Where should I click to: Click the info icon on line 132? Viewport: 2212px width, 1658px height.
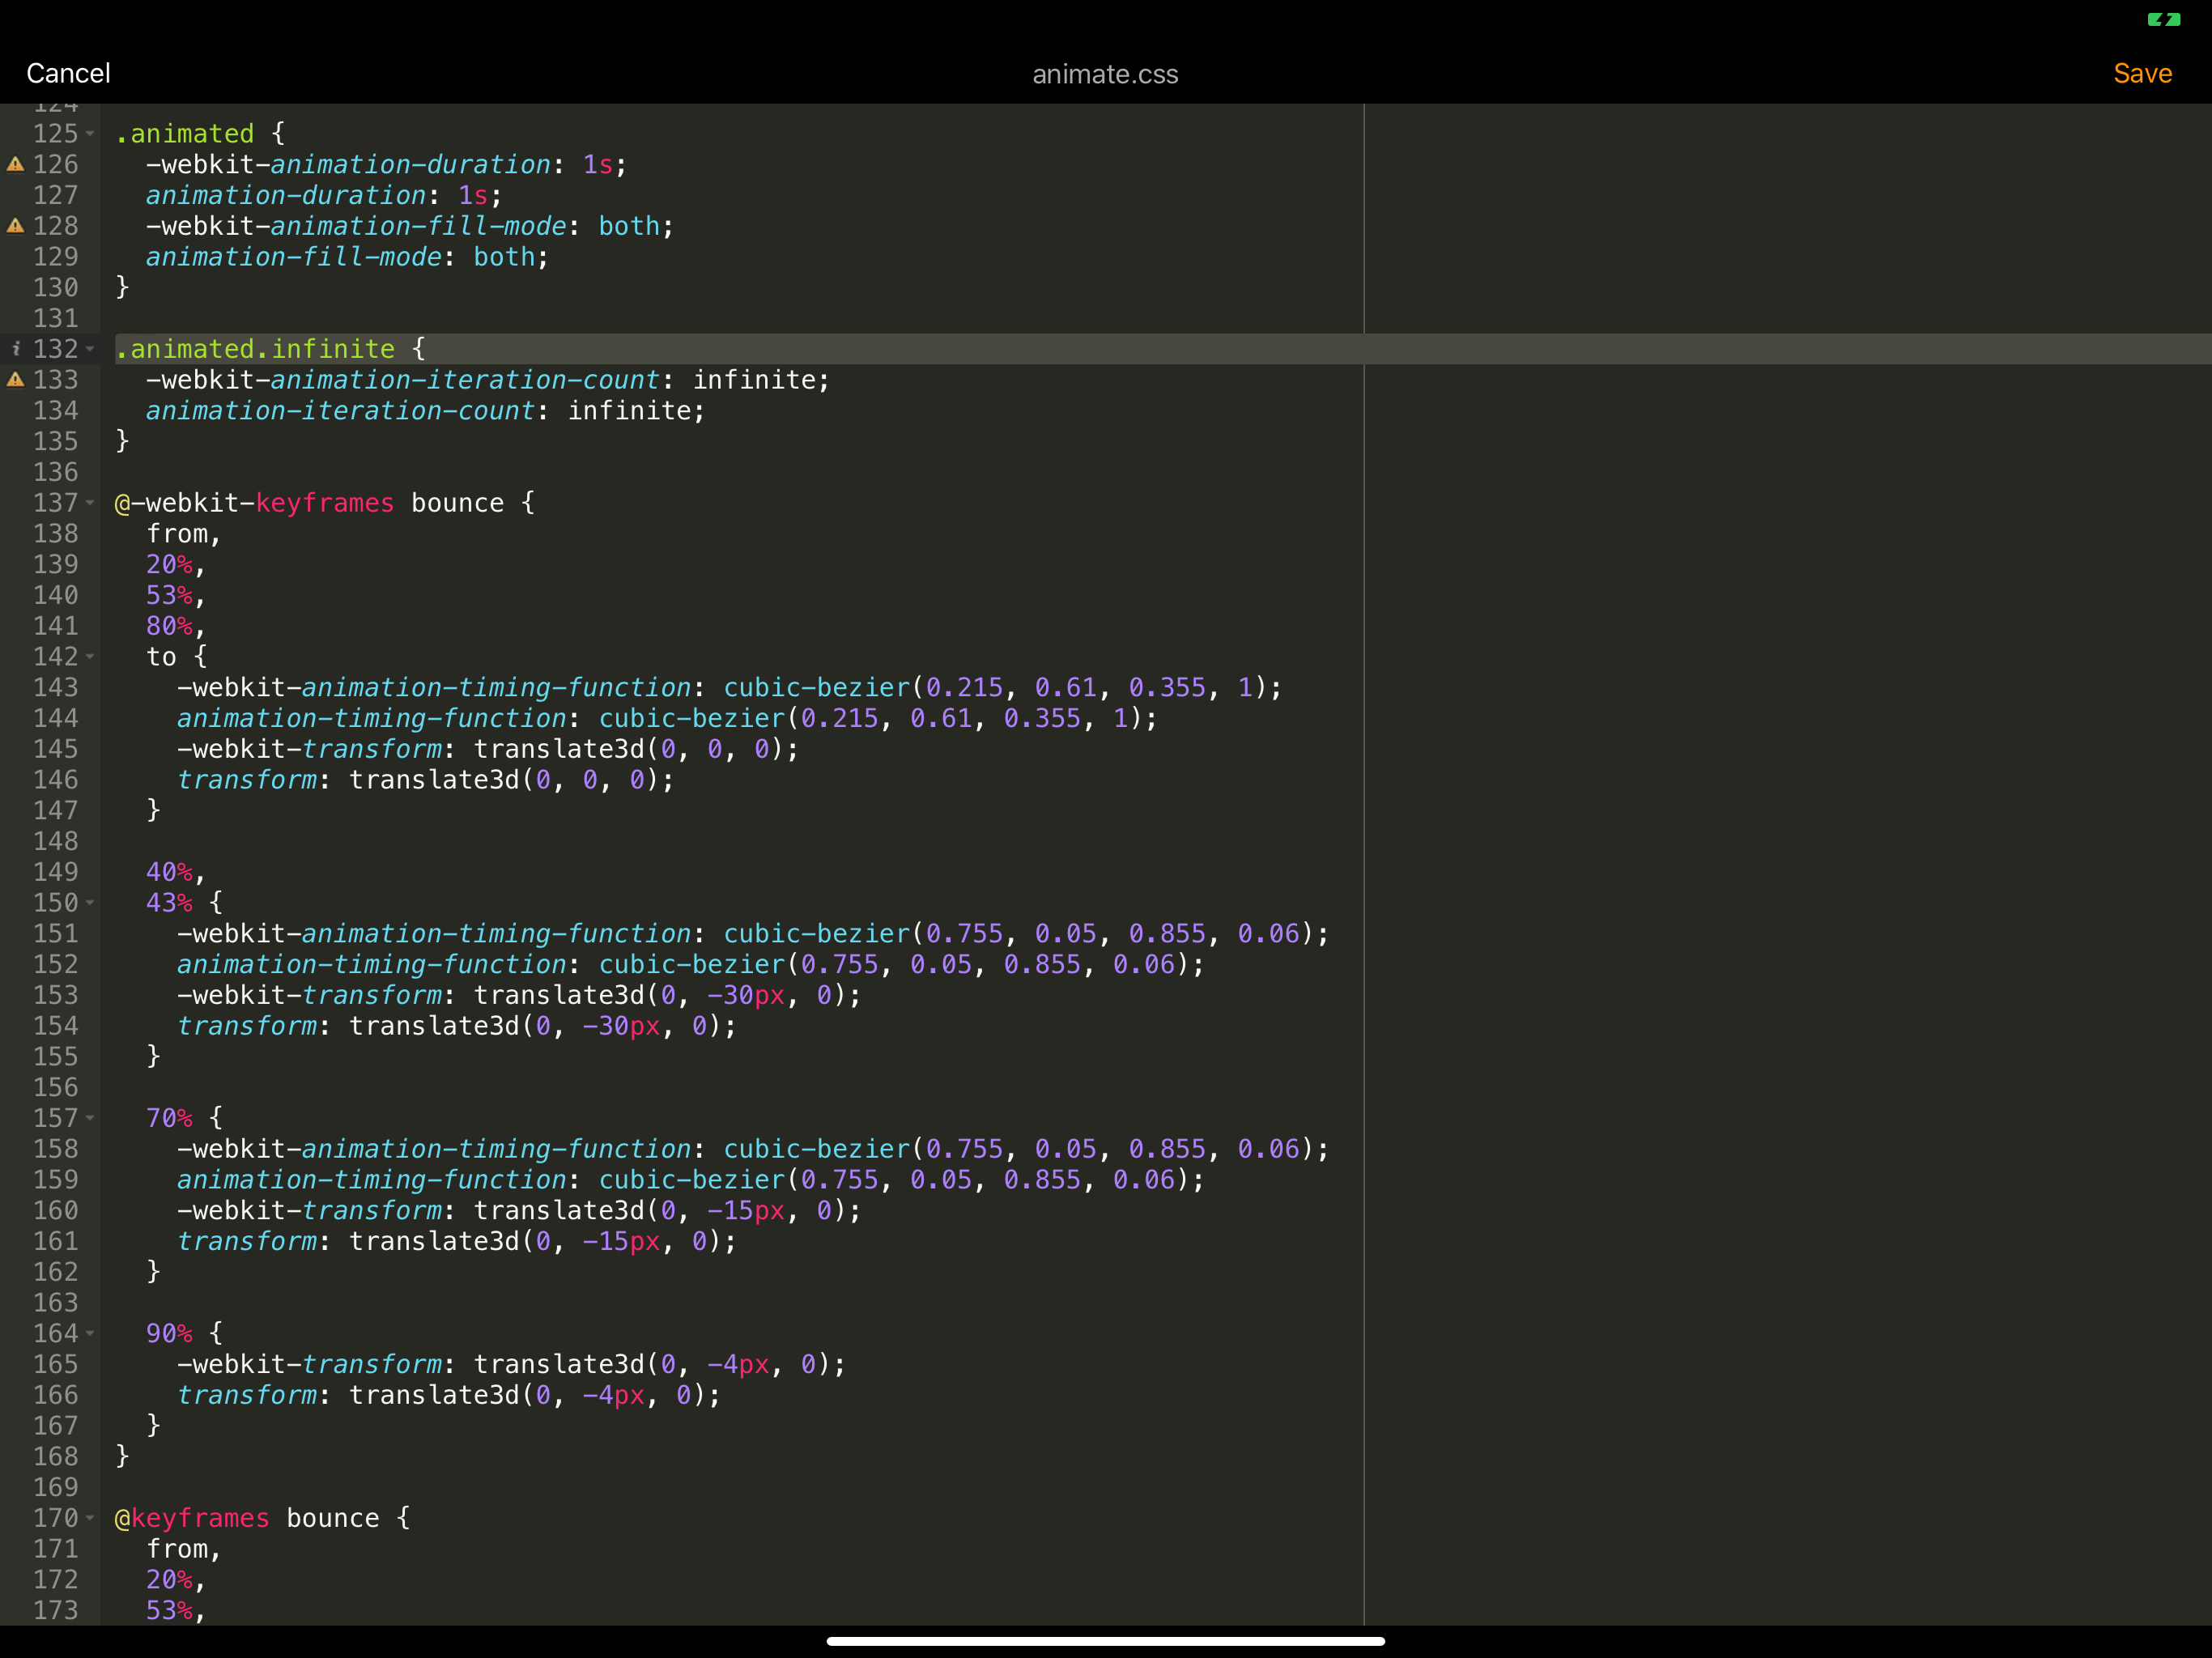[x=15, y=349]
